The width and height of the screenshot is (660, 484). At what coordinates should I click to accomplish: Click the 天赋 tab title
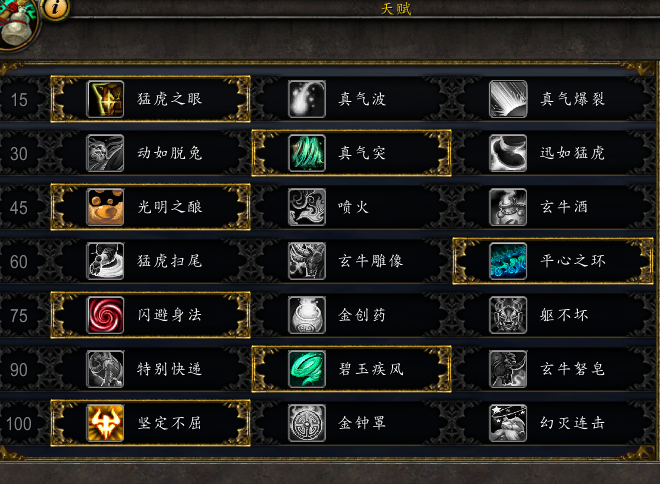[x=396, y=8]
